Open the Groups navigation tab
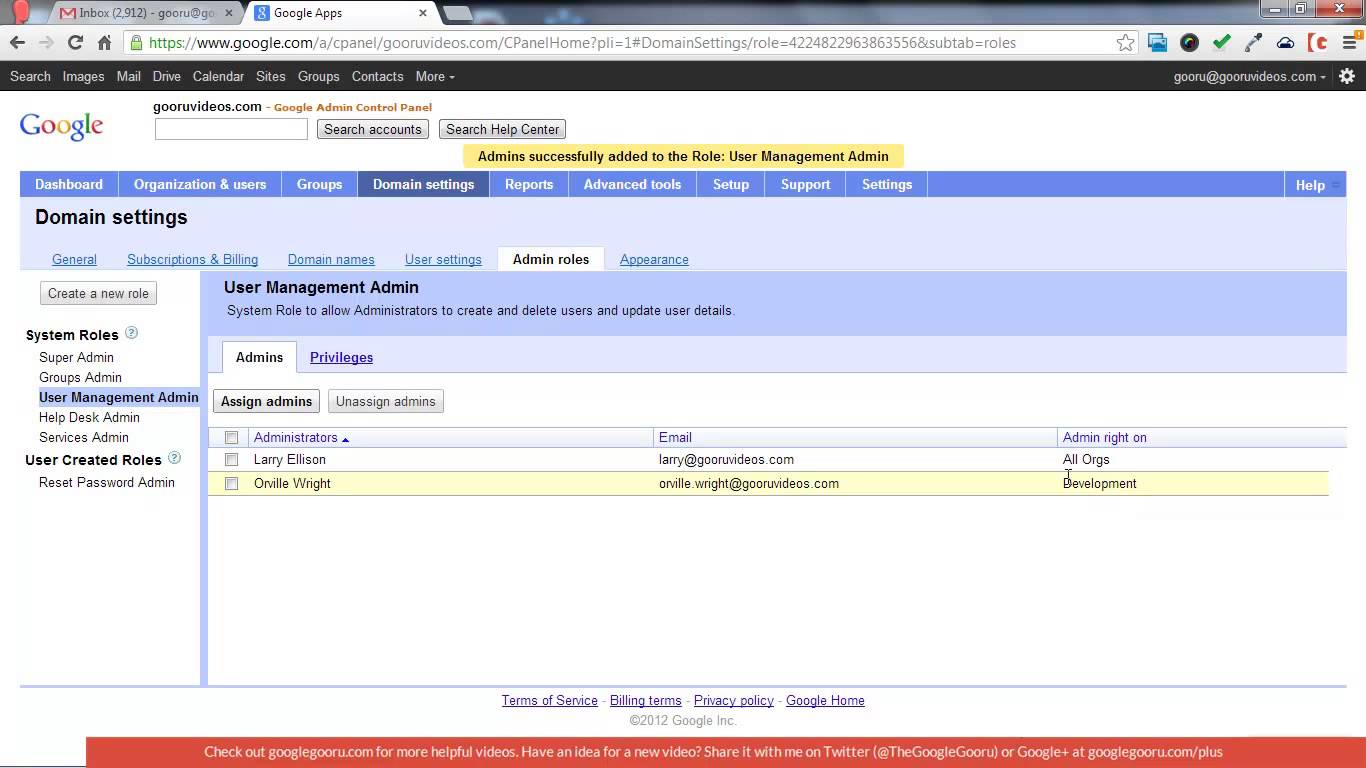The height and width of the screenshot is (768, 1366). click(x=319, y=184)
